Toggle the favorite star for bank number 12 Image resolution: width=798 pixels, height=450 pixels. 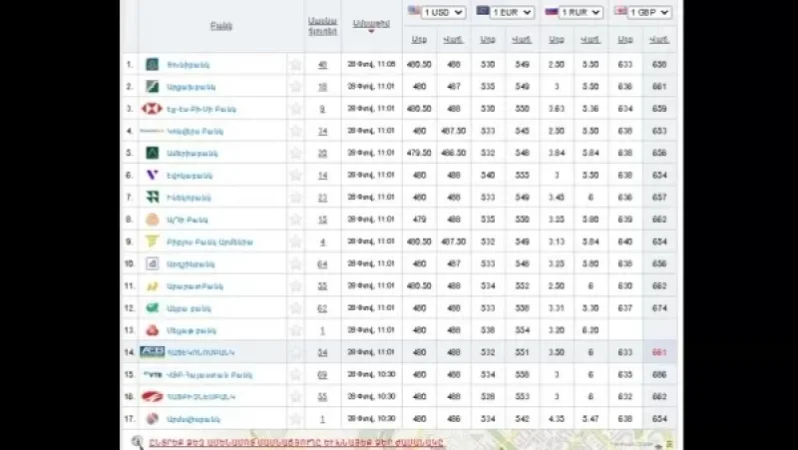[x=295, y=308]
